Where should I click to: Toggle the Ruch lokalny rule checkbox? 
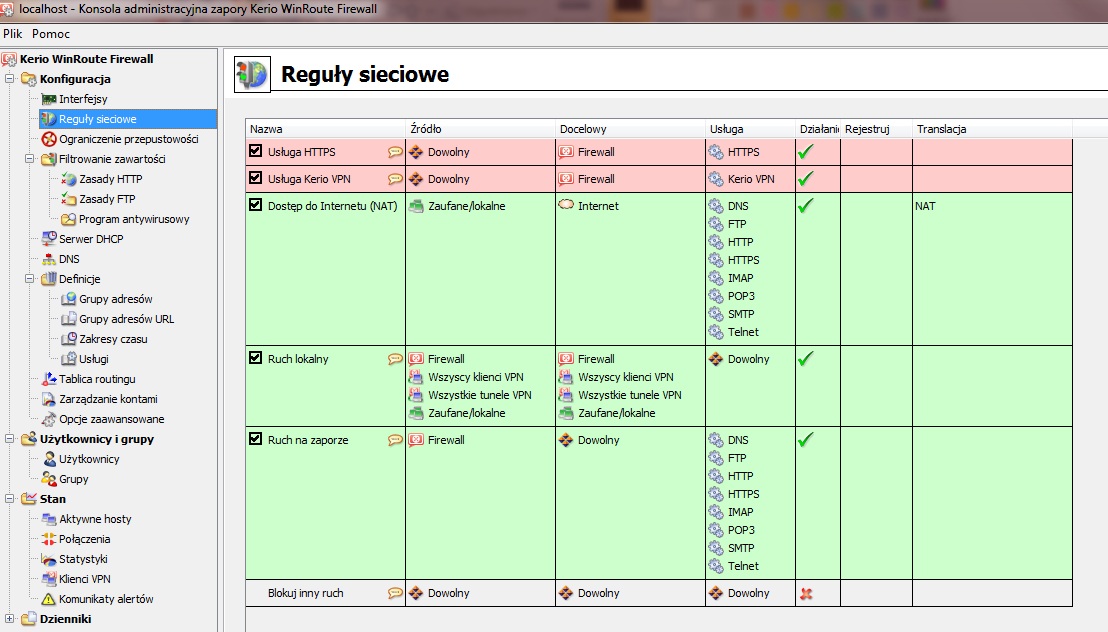tap(256, 358)
